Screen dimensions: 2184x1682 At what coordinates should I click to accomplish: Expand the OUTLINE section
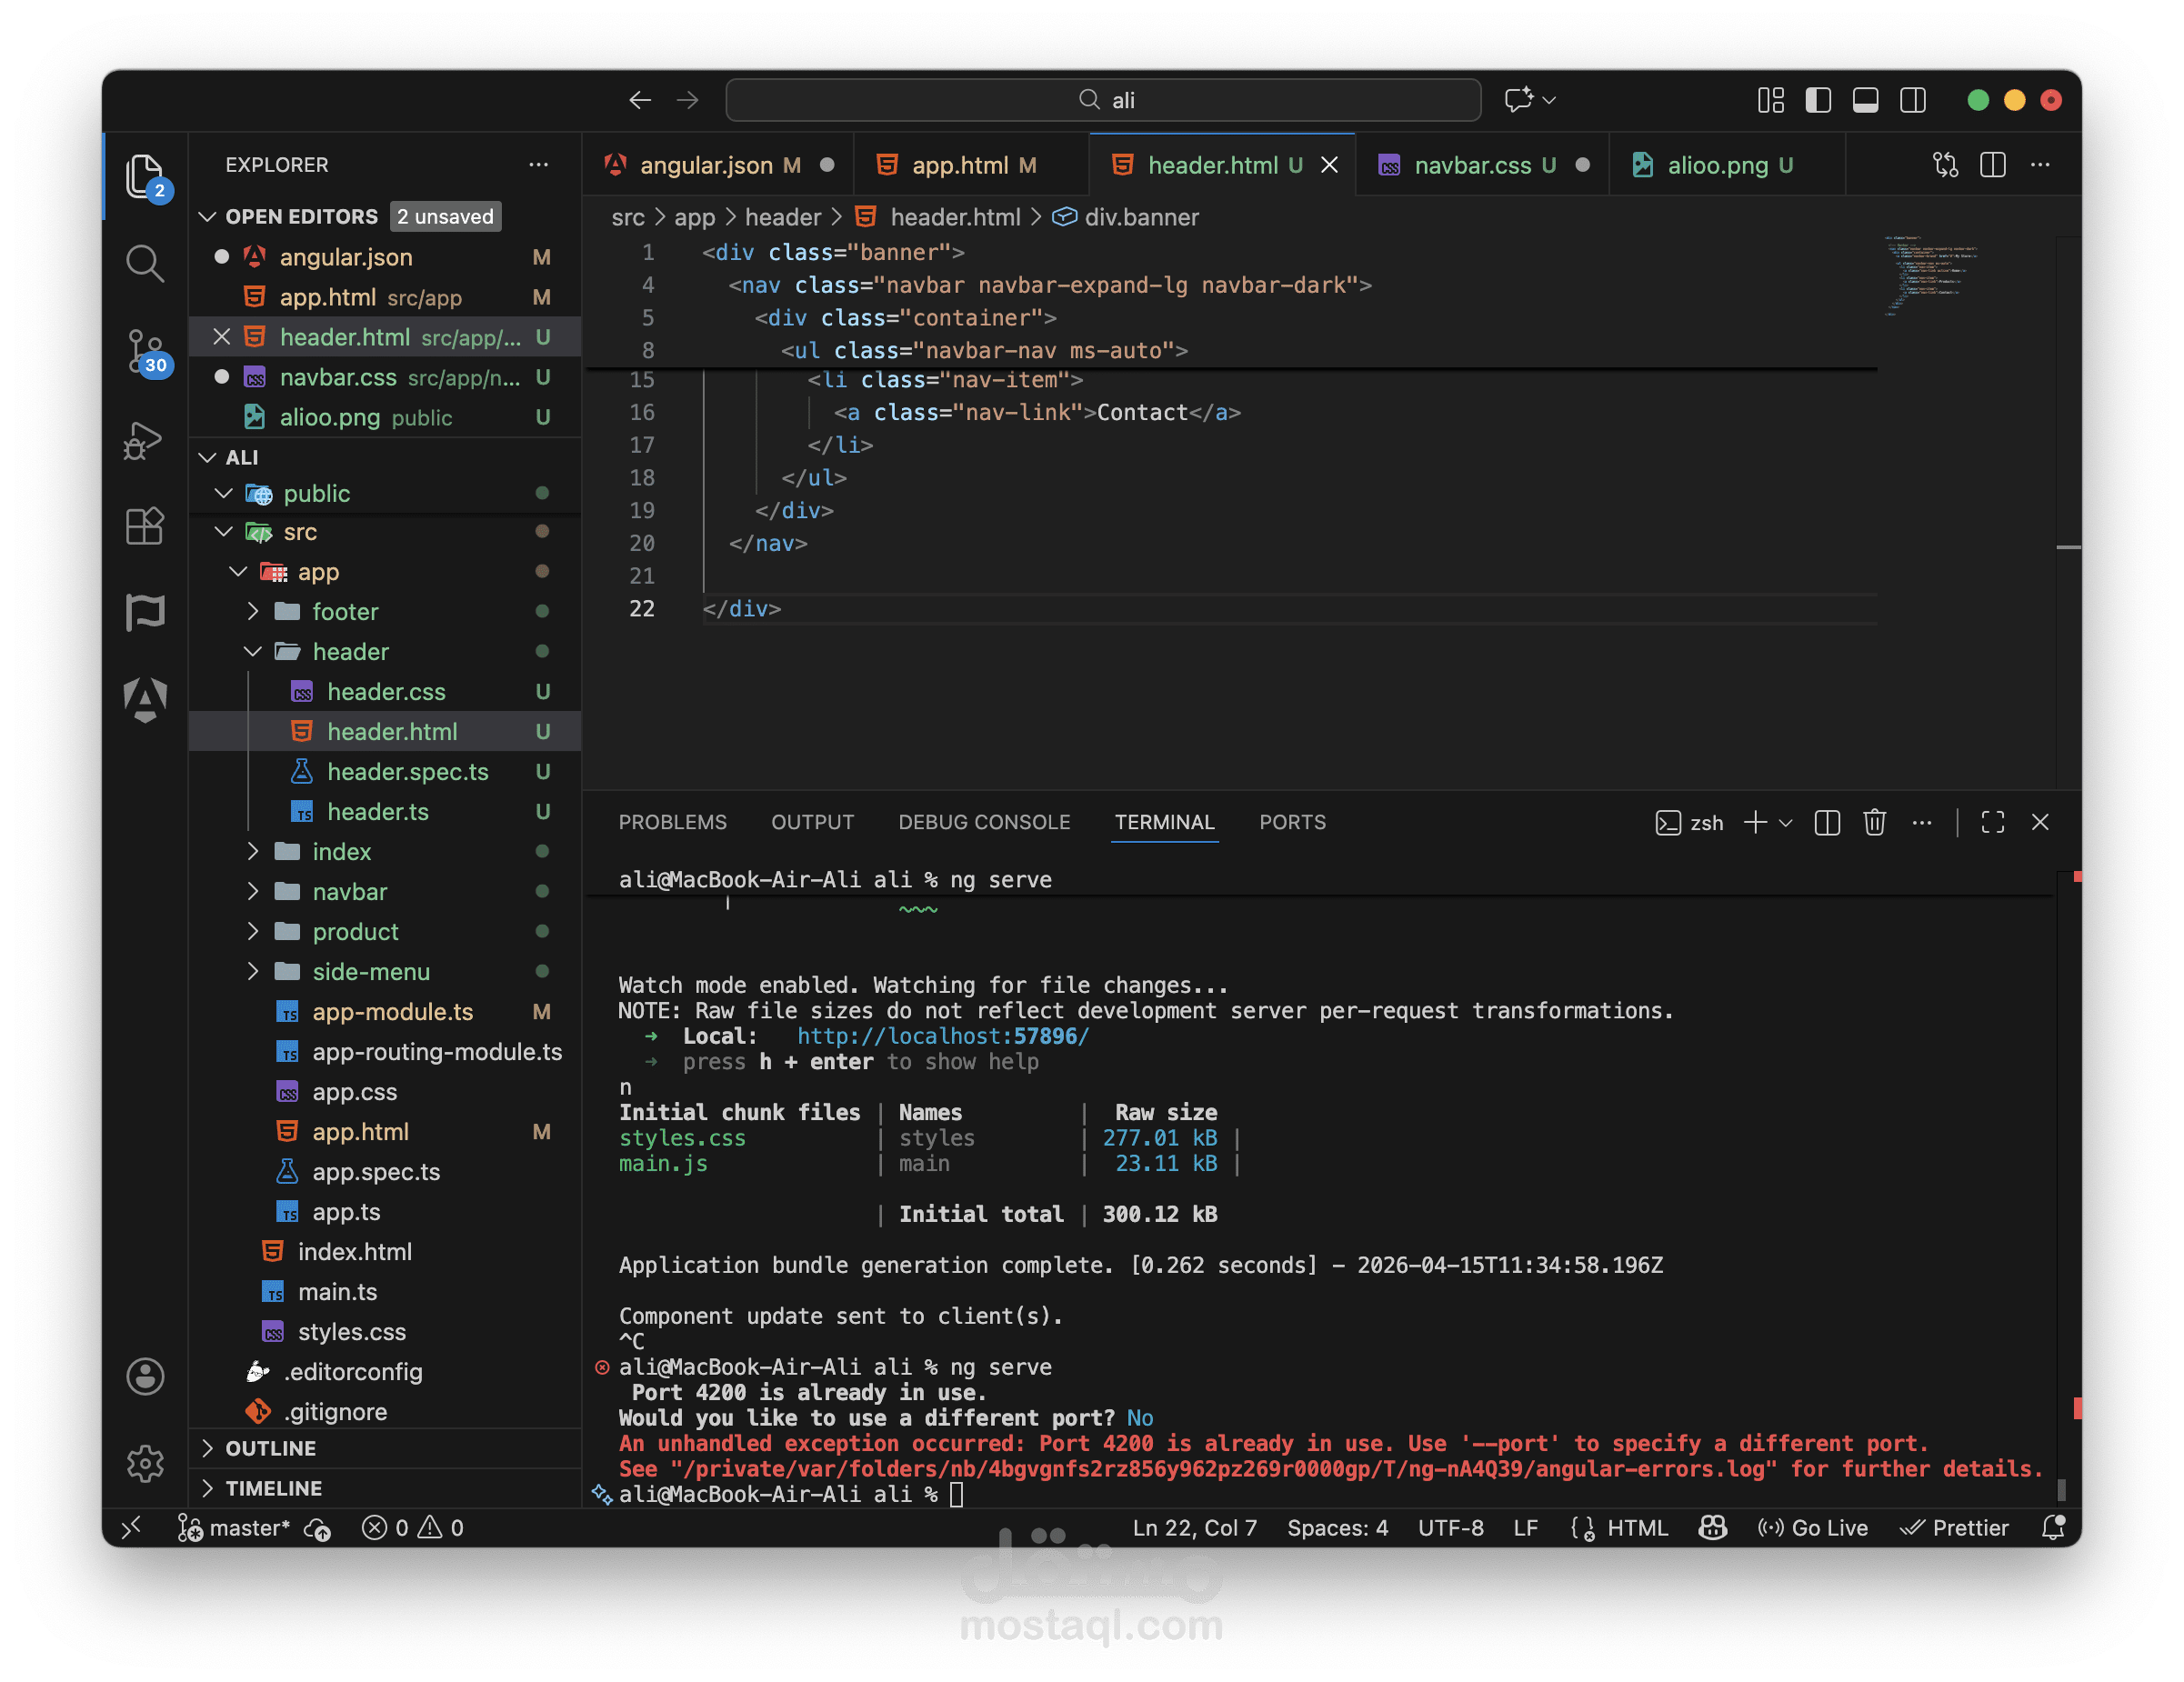[270, 1448]
